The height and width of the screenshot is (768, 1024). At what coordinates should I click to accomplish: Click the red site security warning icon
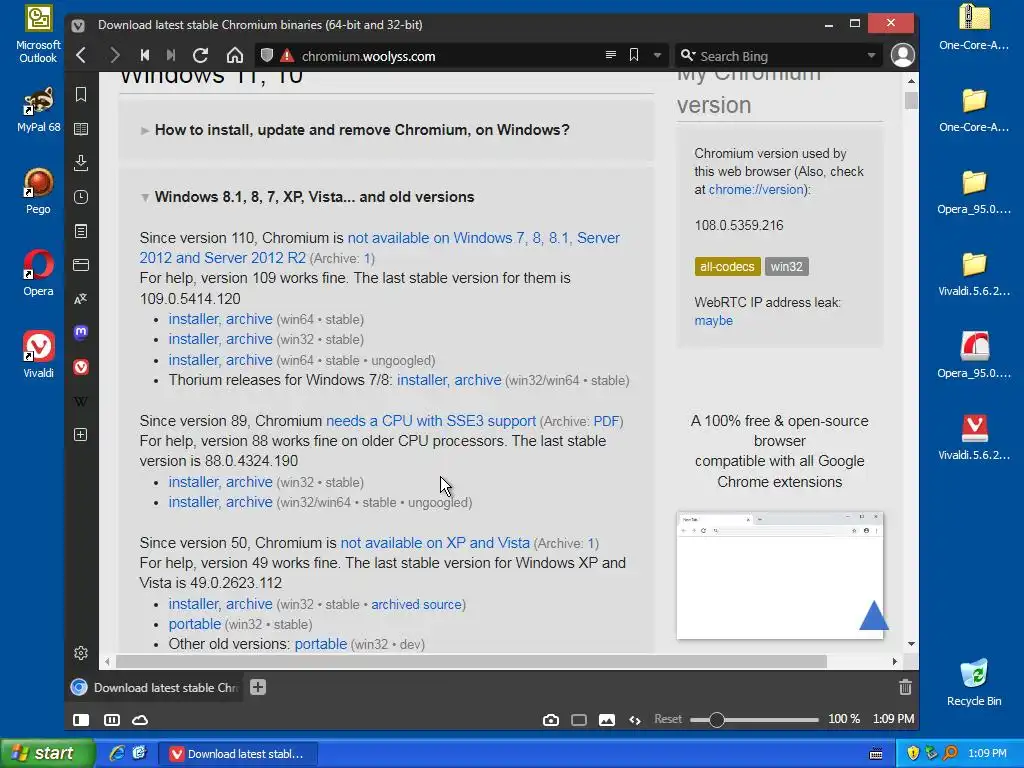point(287,56)
